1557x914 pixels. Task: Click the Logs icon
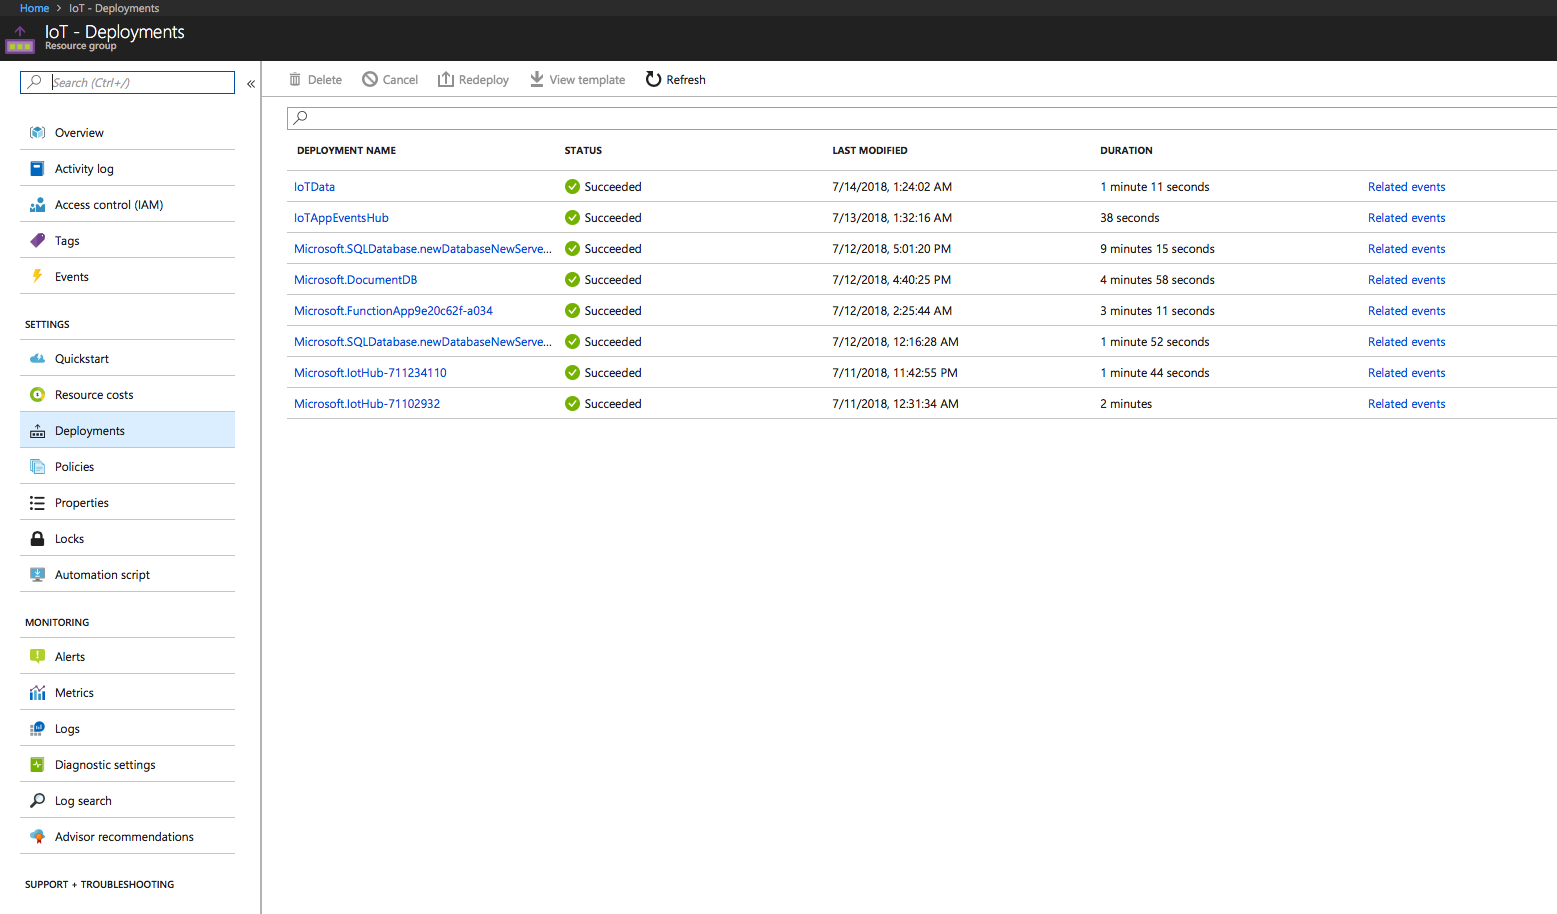pos(37,729)
